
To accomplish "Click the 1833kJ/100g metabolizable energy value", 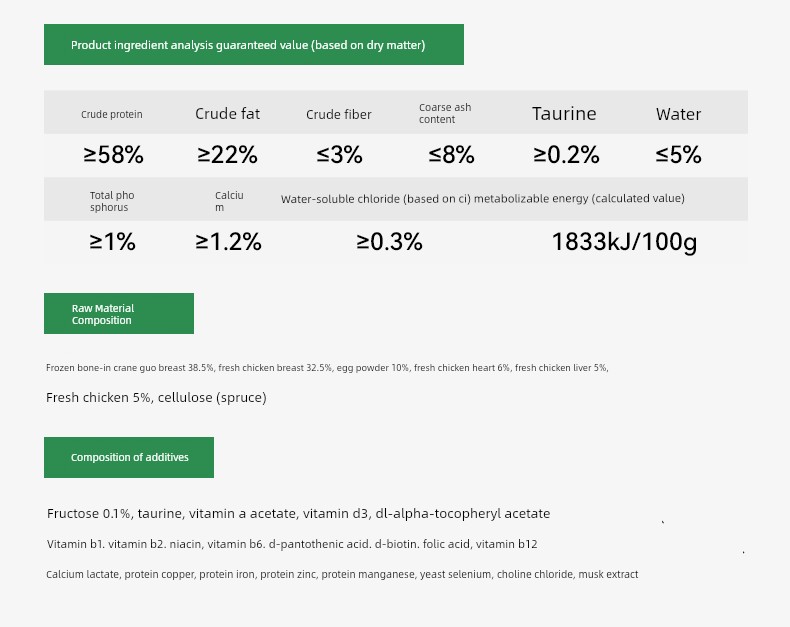I will [624, 242].
